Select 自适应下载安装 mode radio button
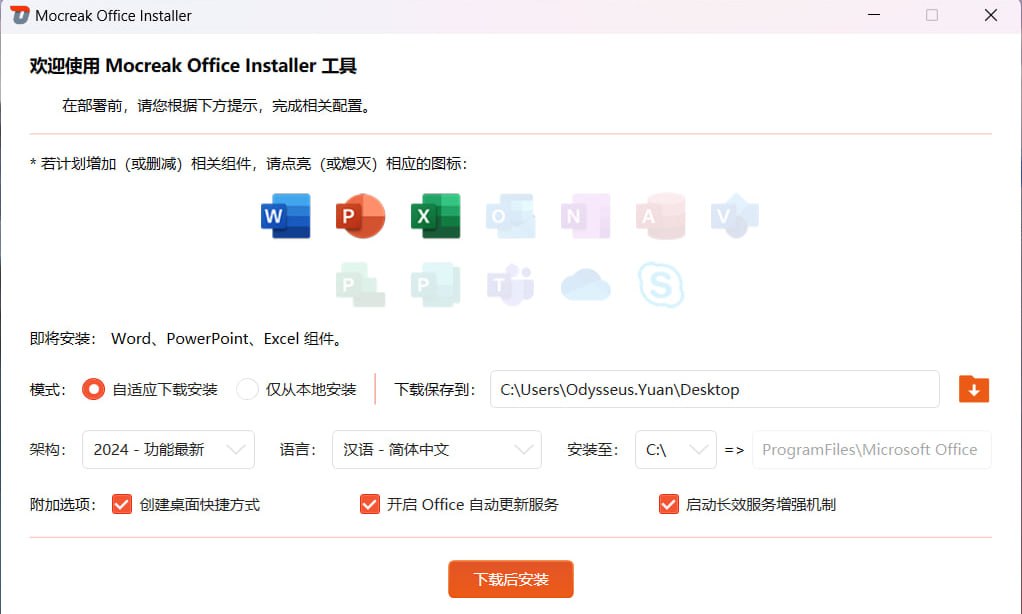Image resolution: width=1022 pixels, height=614 pixels. [x=93, y=389]
